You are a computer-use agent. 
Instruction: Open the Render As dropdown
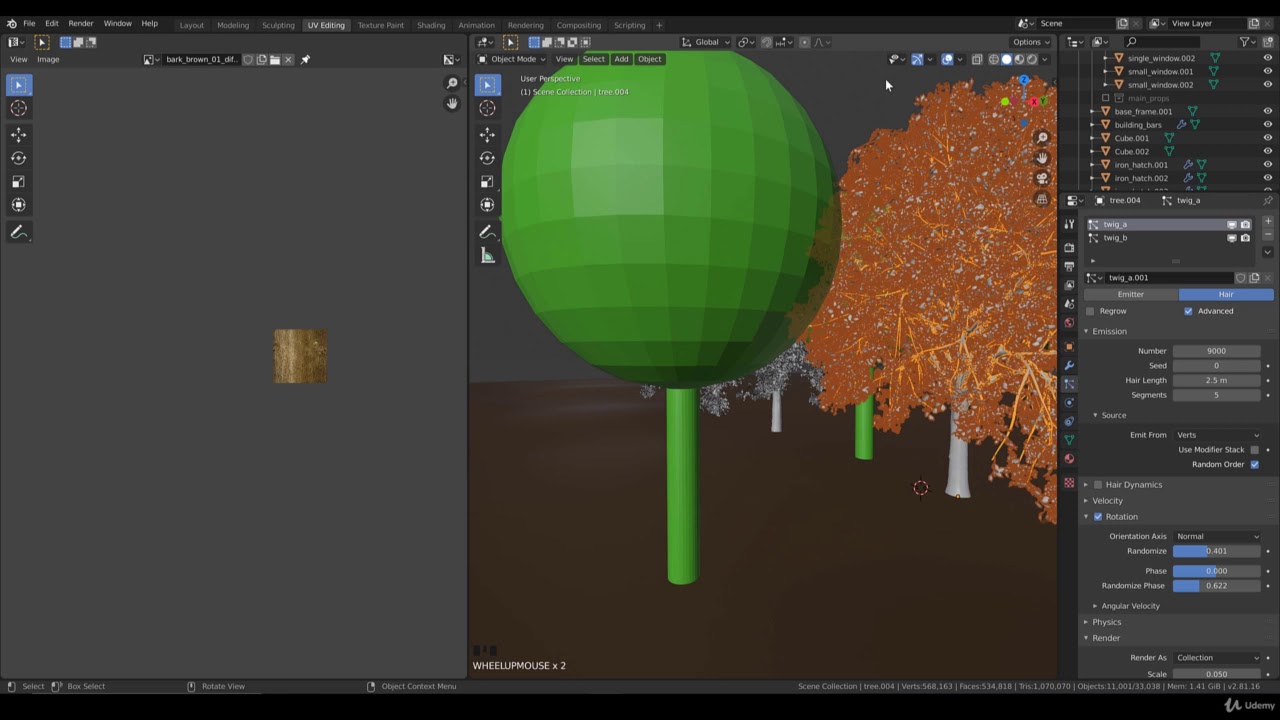1217,658
